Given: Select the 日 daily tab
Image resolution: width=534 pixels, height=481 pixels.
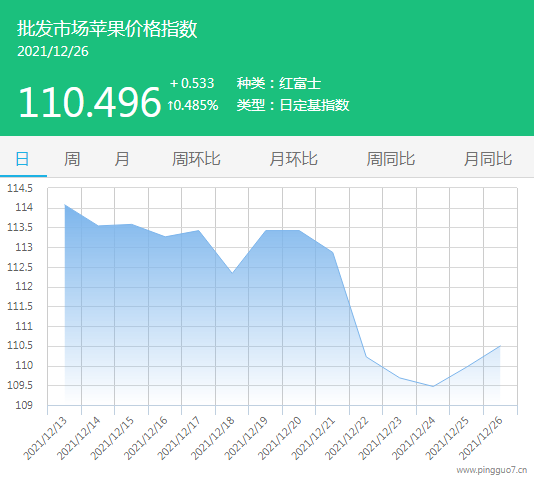Looking at the screenshot, I should (x=22, y=159).
